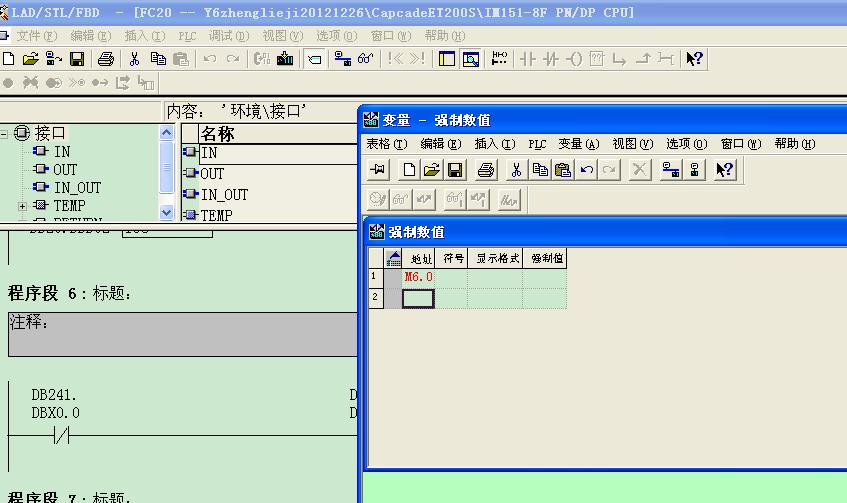
Task: Click interface tree scrollbar down arrow
Action: coord(166,213)
